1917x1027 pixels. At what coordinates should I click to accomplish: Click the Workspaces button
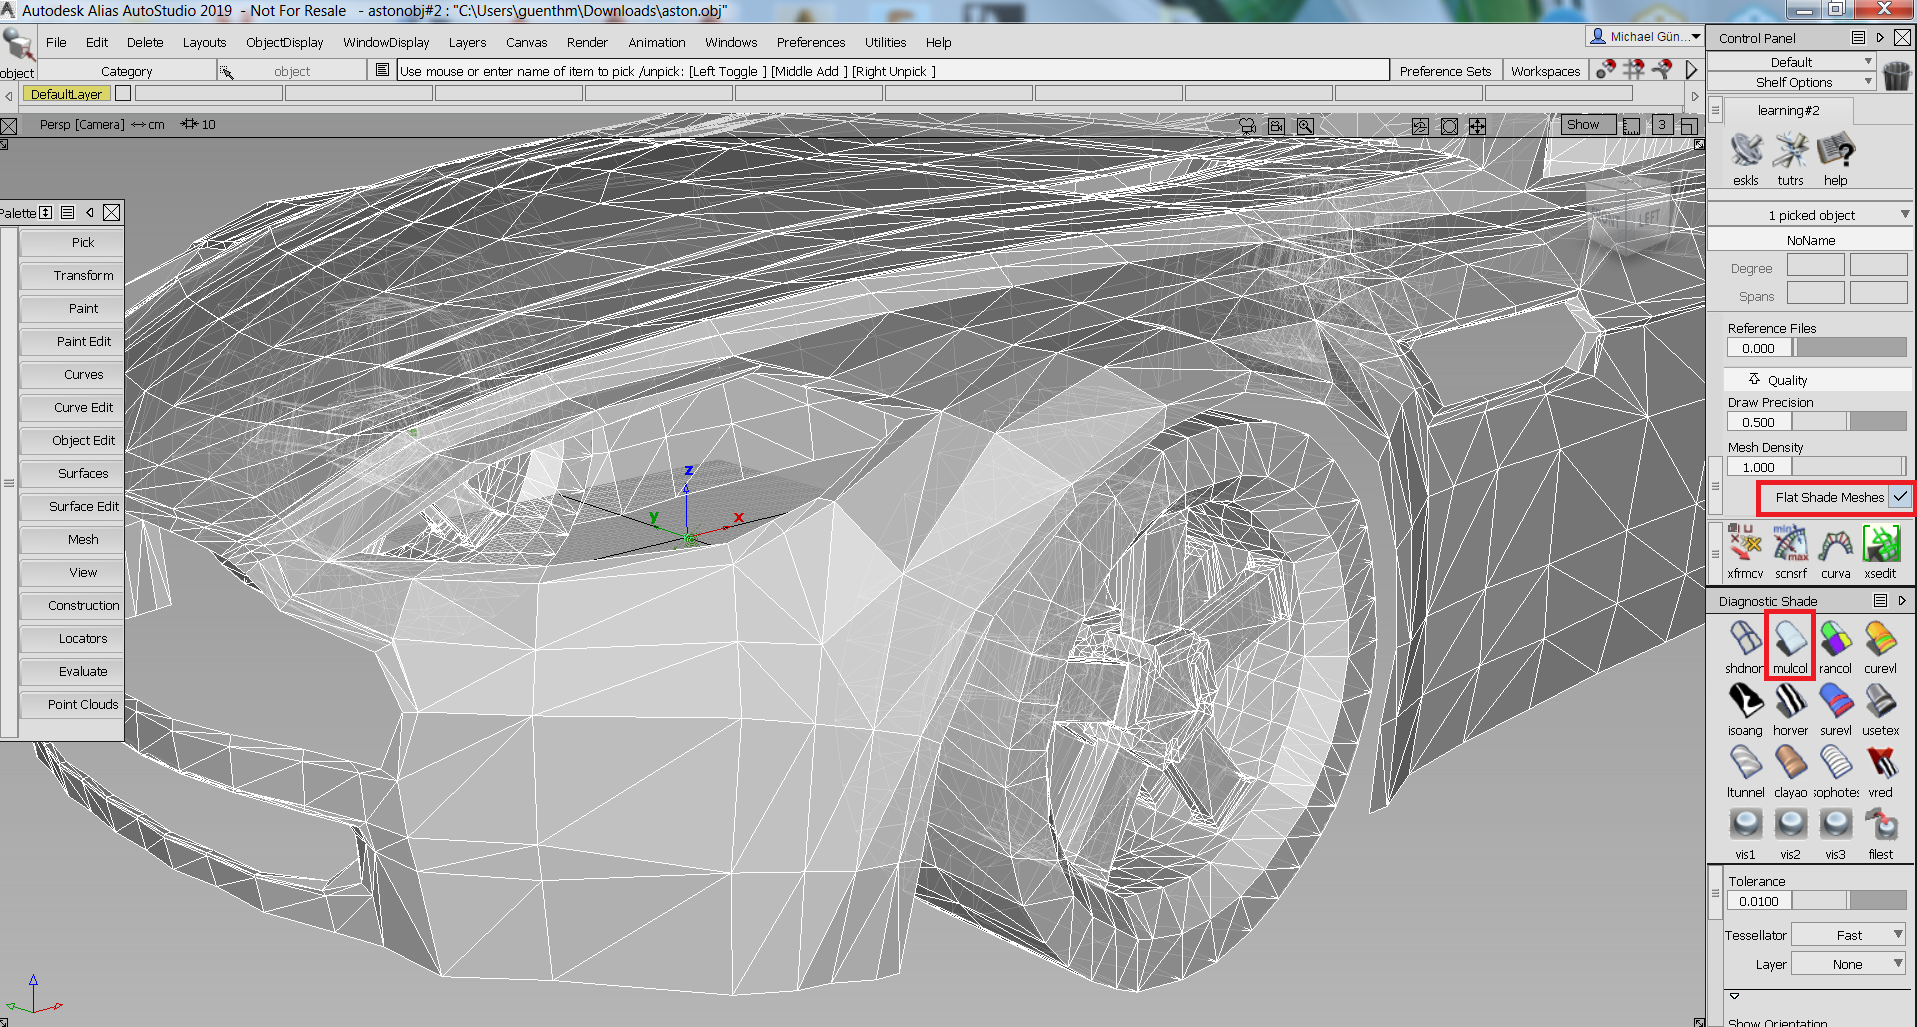tap(1545, 71)
